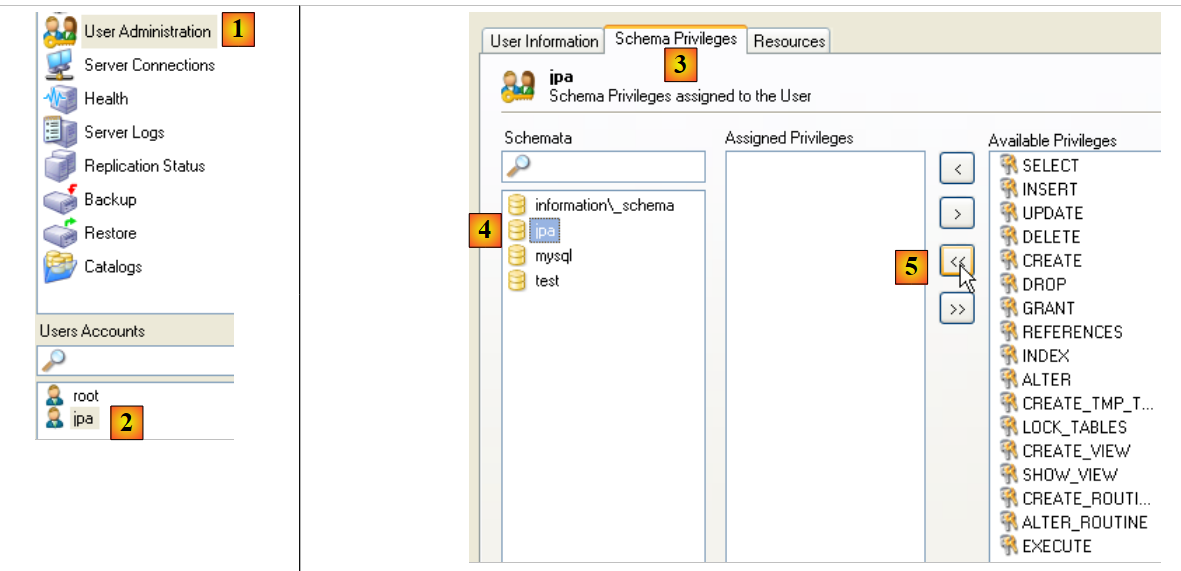Switch to the Resources tab

click(789, 41)
